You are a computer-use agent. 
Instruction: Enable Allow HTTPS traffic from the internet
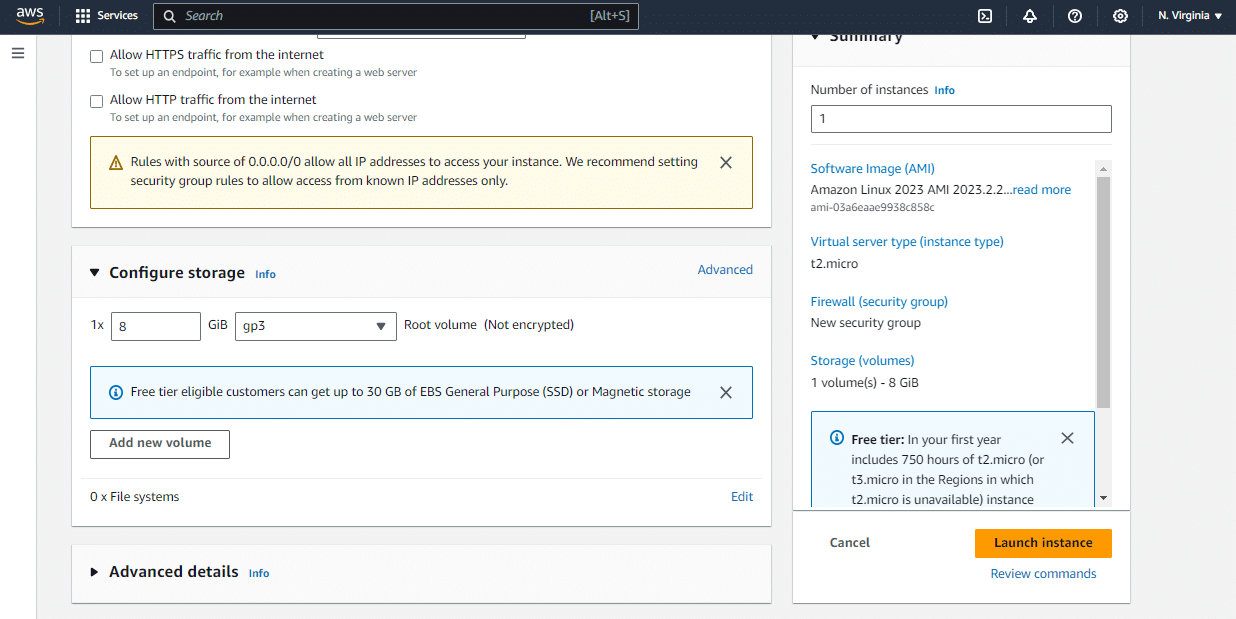coord(97,56)
